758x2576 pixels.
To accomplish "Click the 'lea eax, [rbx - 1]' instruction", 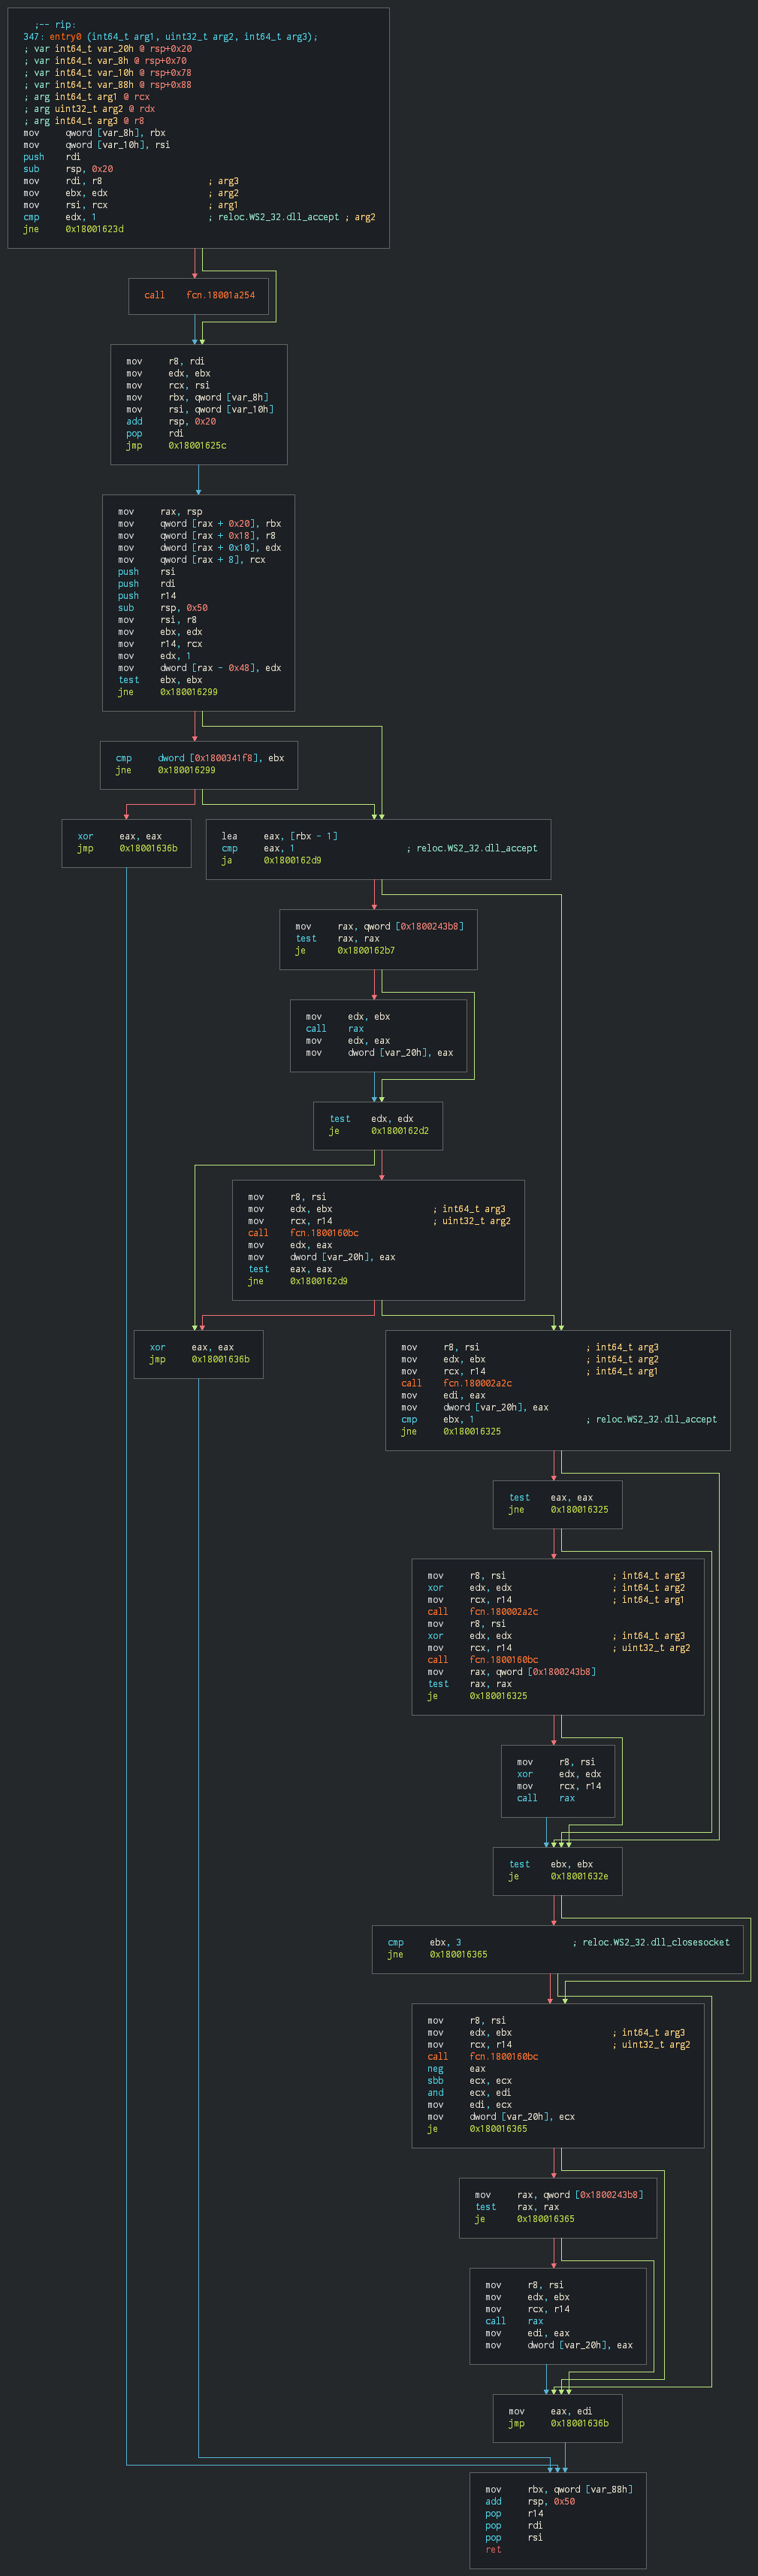I will [280, 835].
